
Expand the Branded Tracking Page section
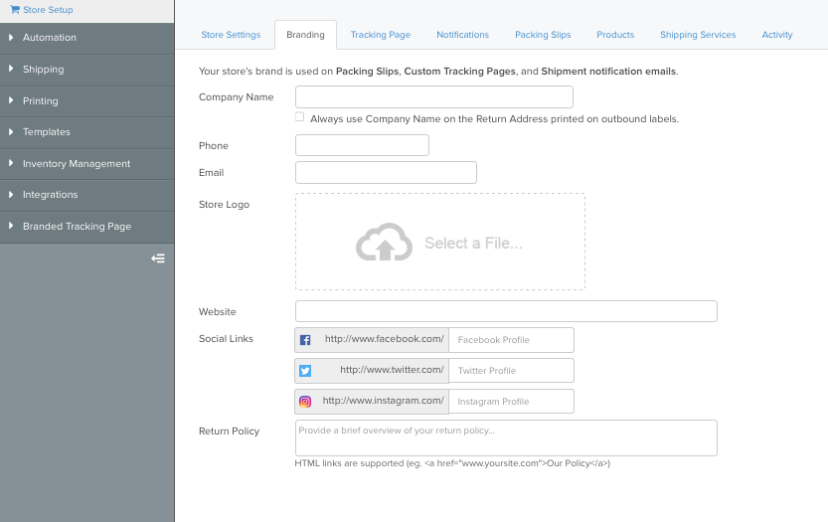(87, 226)
